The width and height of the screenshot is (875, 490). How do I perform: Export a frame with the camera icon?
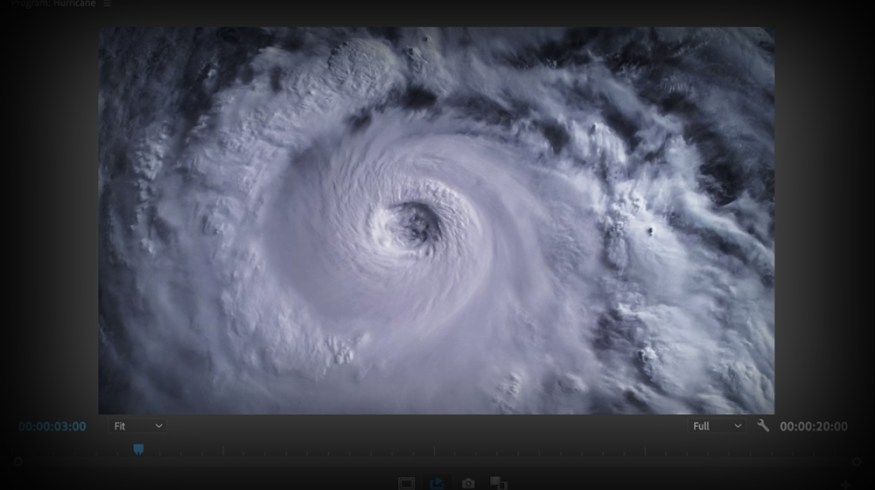468,484
